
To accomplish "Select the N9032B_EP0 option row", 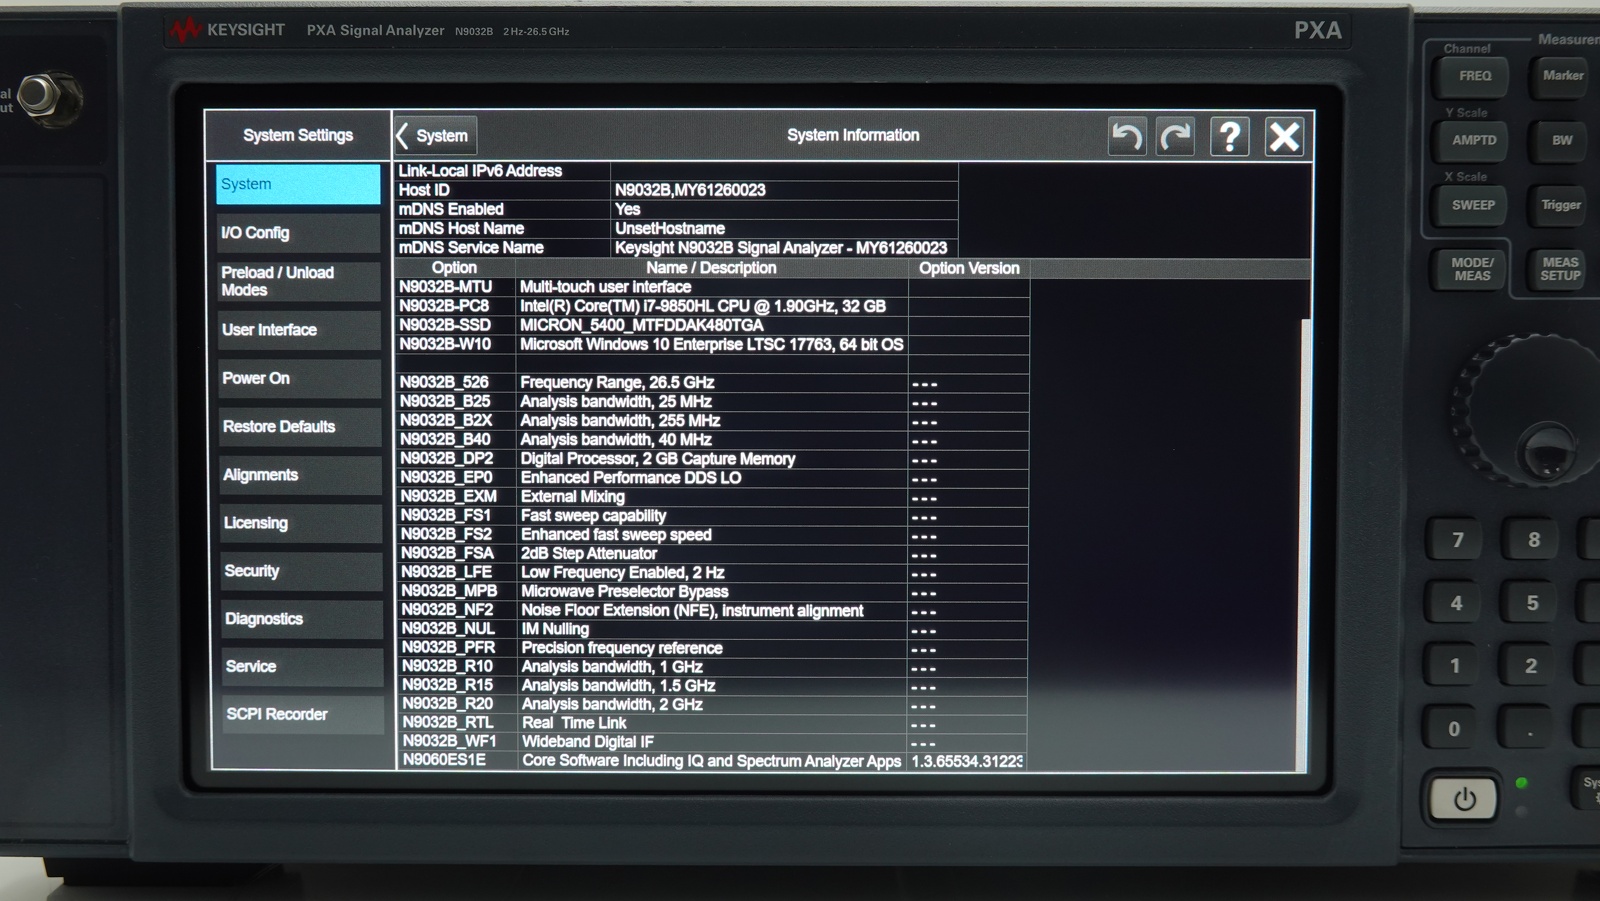I will point(712,477).
